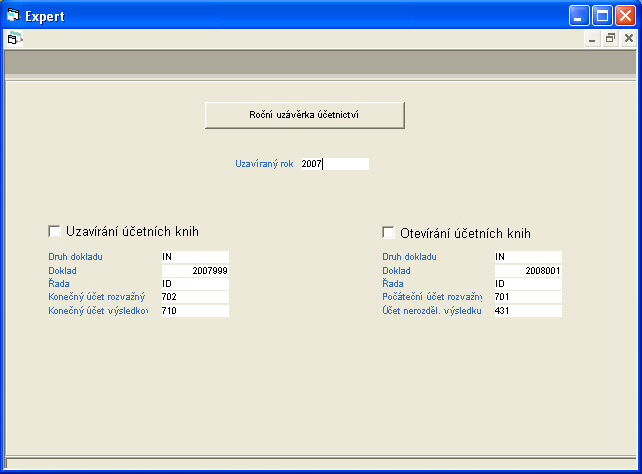Select Řada field under Otevírání section
Screen dimensions: 642x474
(527, 284)
